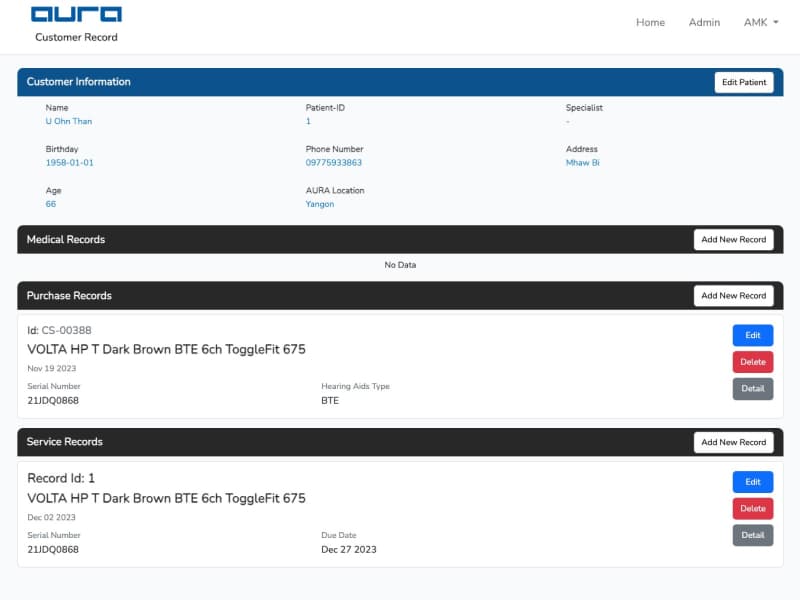The width and height of the screenshot is (800, 600).
Task: Go to the Home menu item
Action: 650,22
